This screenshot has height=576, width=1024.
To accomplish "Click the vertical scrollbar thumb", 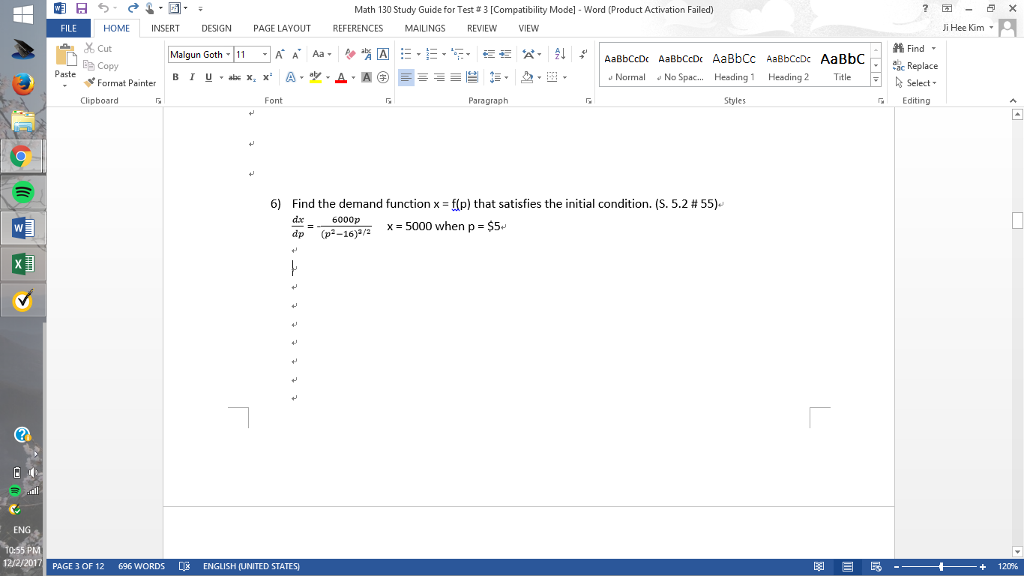I will [x=1017, y=220].
